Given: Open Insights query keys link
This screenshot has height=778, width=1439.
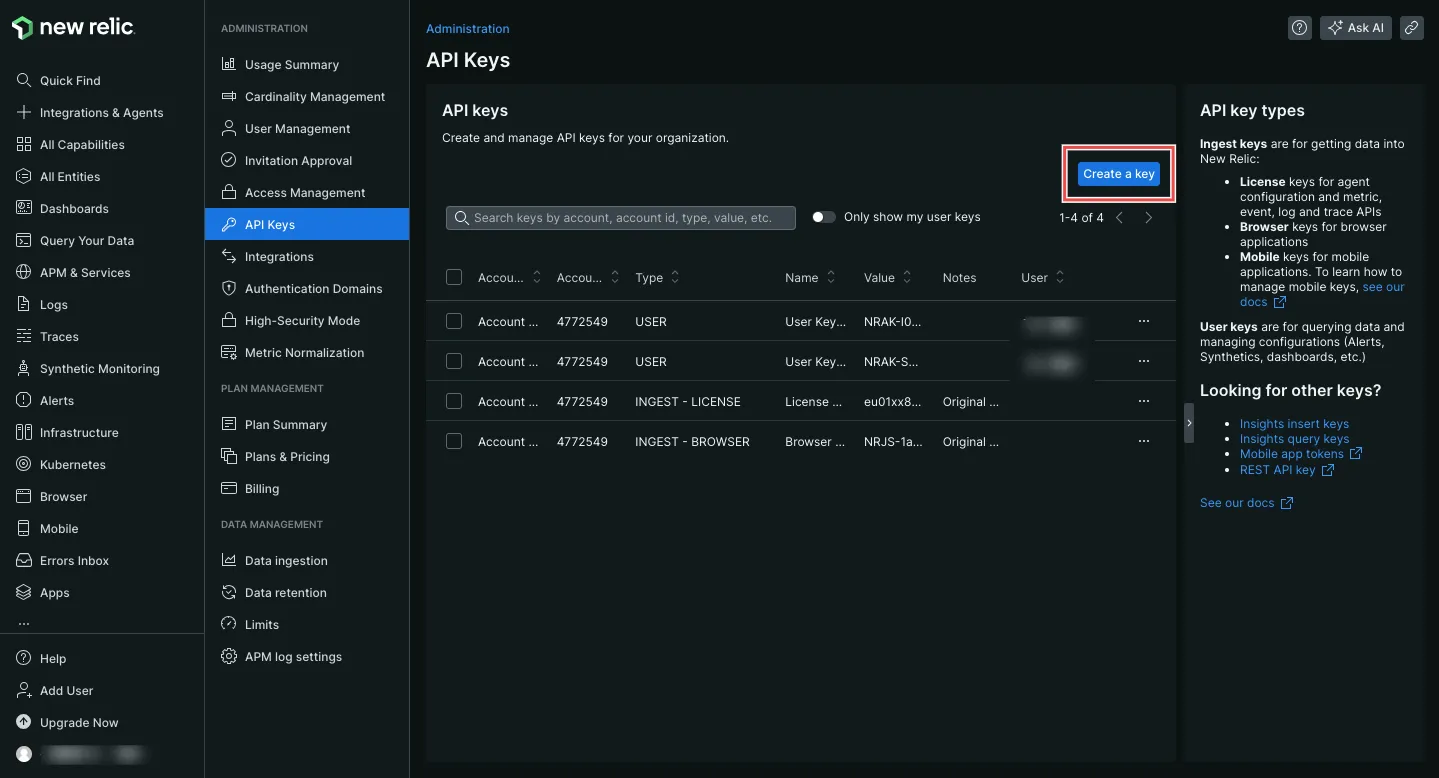Looking at the screenshot, I should (x=1294, y=439).
